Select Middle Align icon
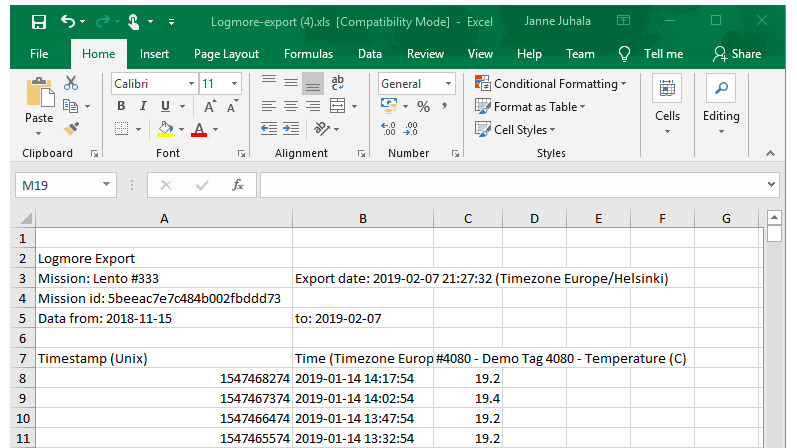Screen dimensions: 797x448 point(291,83)
